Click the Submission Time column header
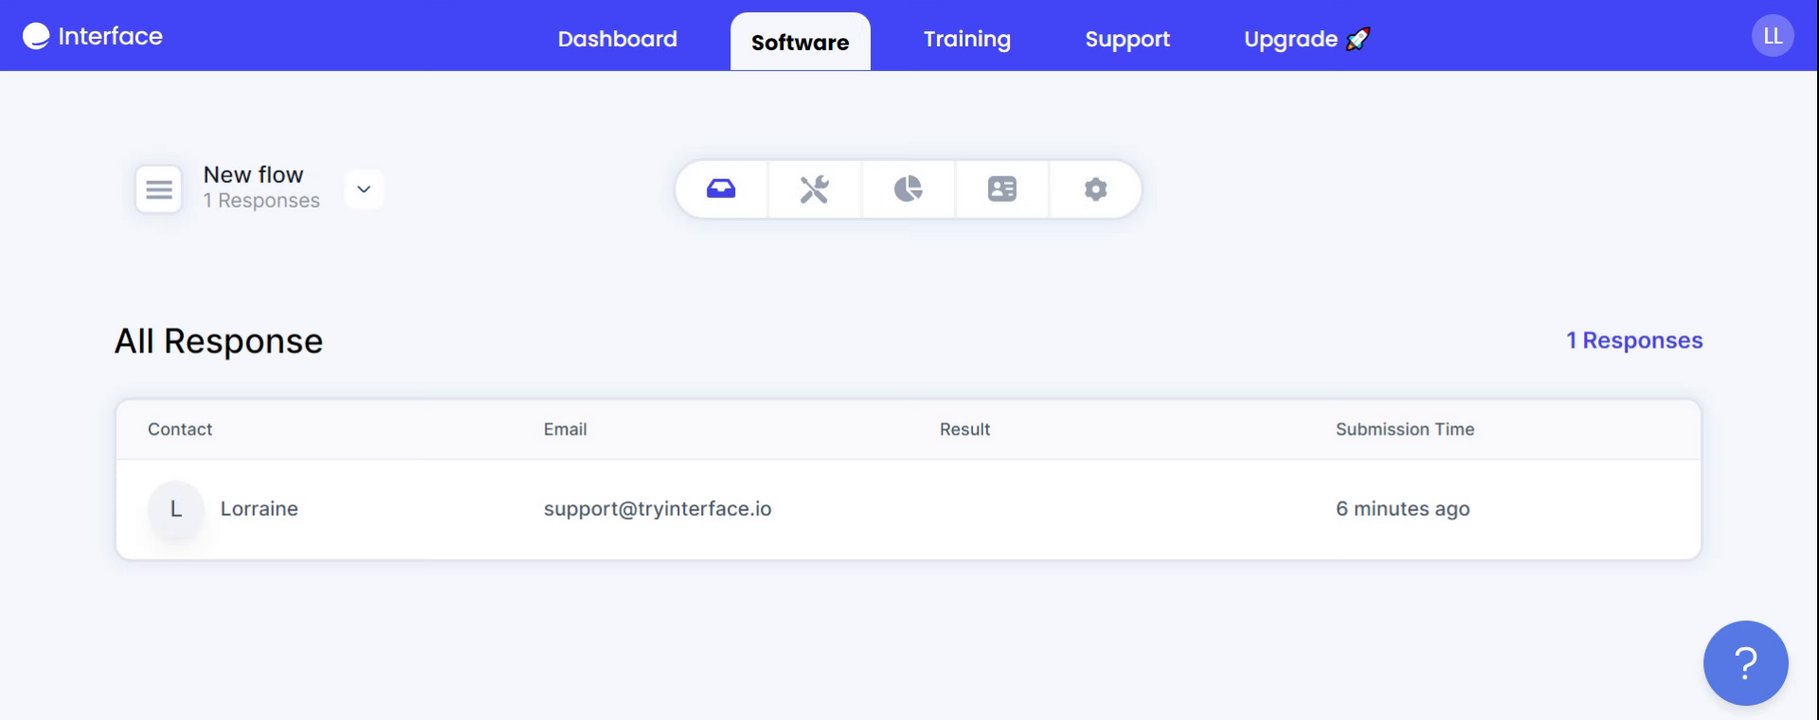 coord(1405,429)
